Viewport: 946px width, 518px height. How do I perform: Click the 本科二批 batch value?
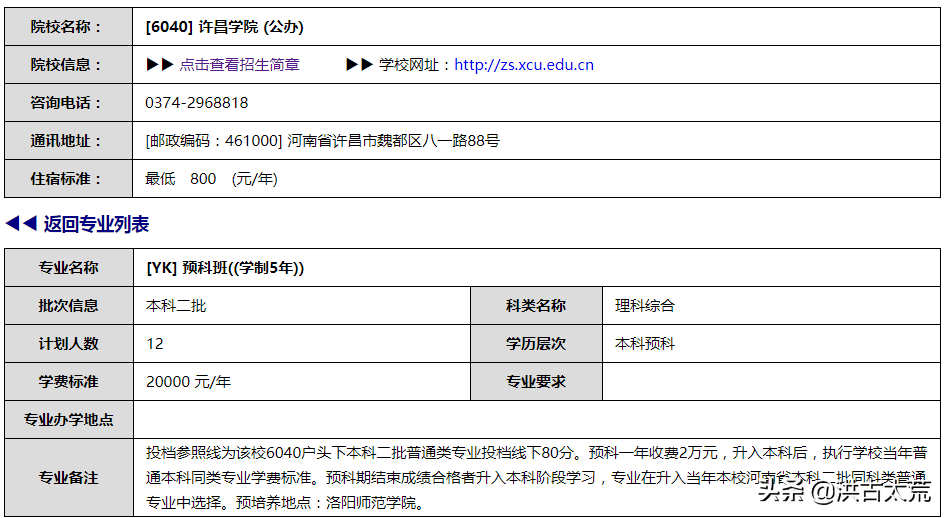pos(176,306)
